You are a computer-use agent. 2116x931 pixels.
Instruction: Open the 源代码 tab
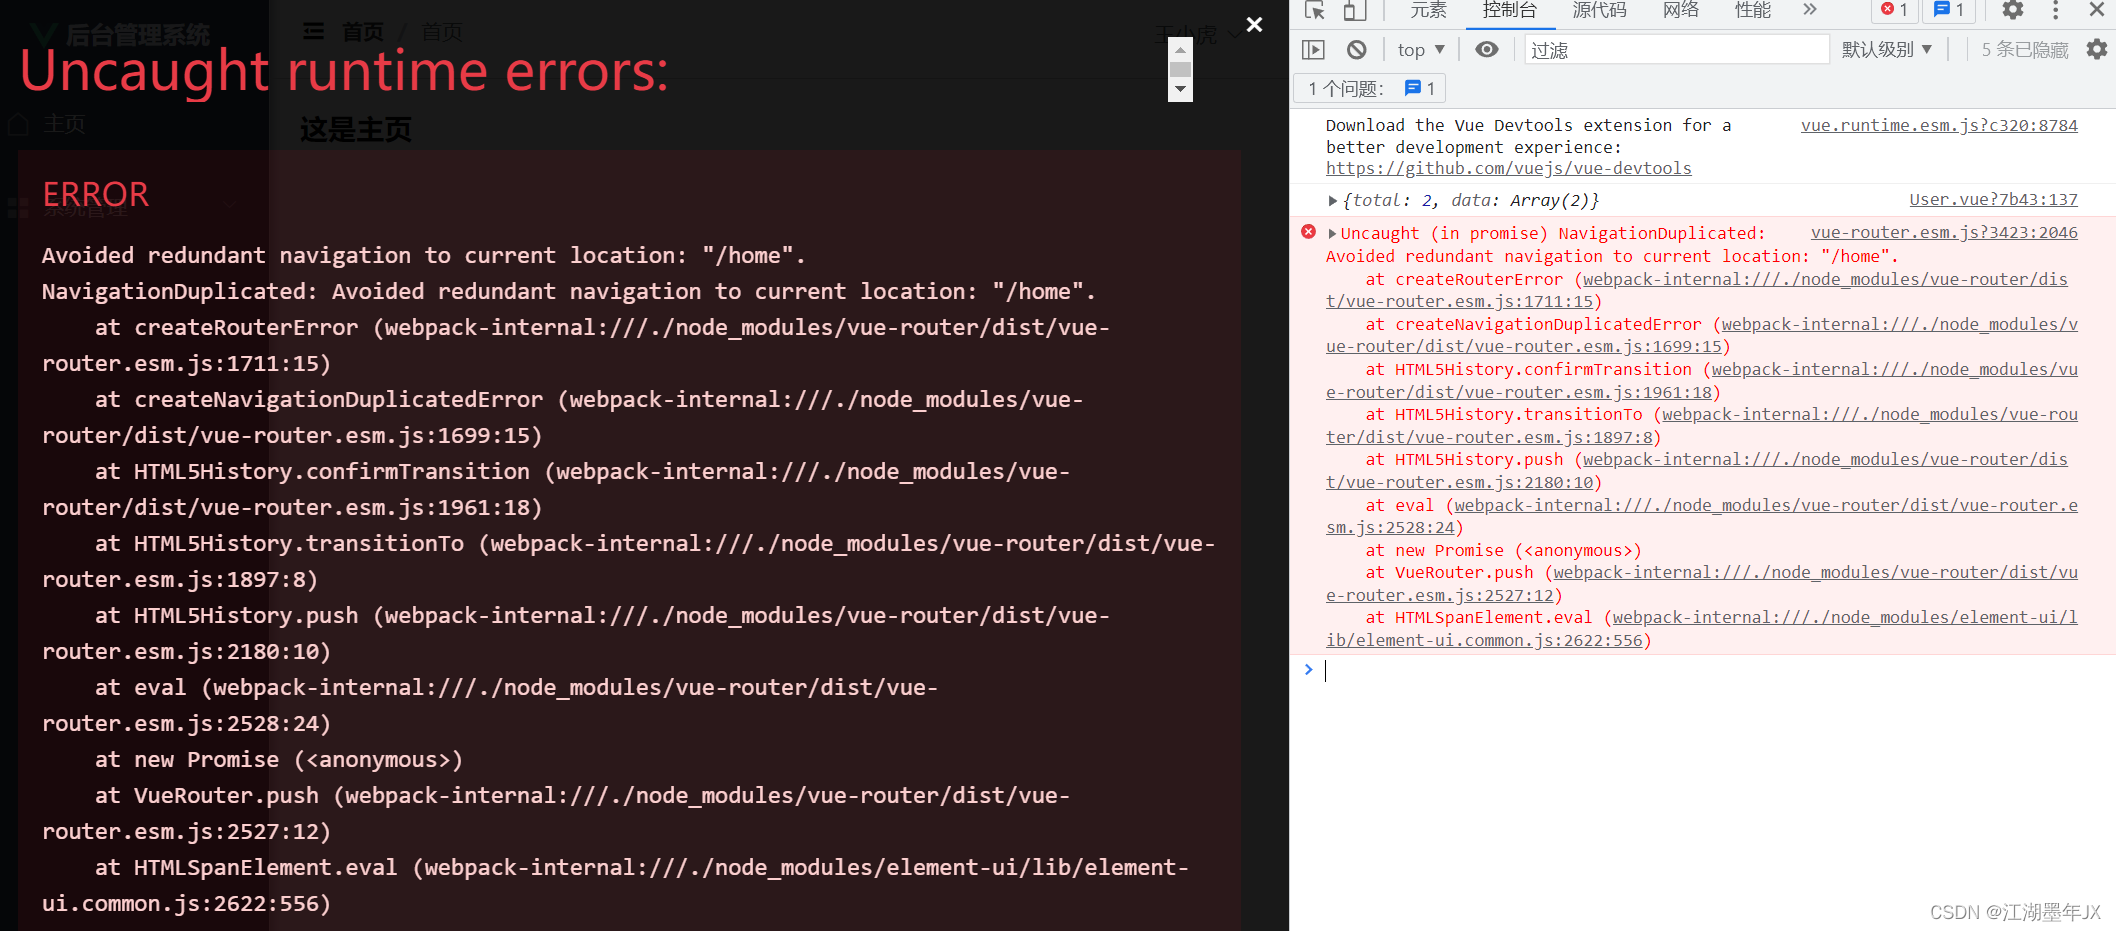click(1599, 10)
